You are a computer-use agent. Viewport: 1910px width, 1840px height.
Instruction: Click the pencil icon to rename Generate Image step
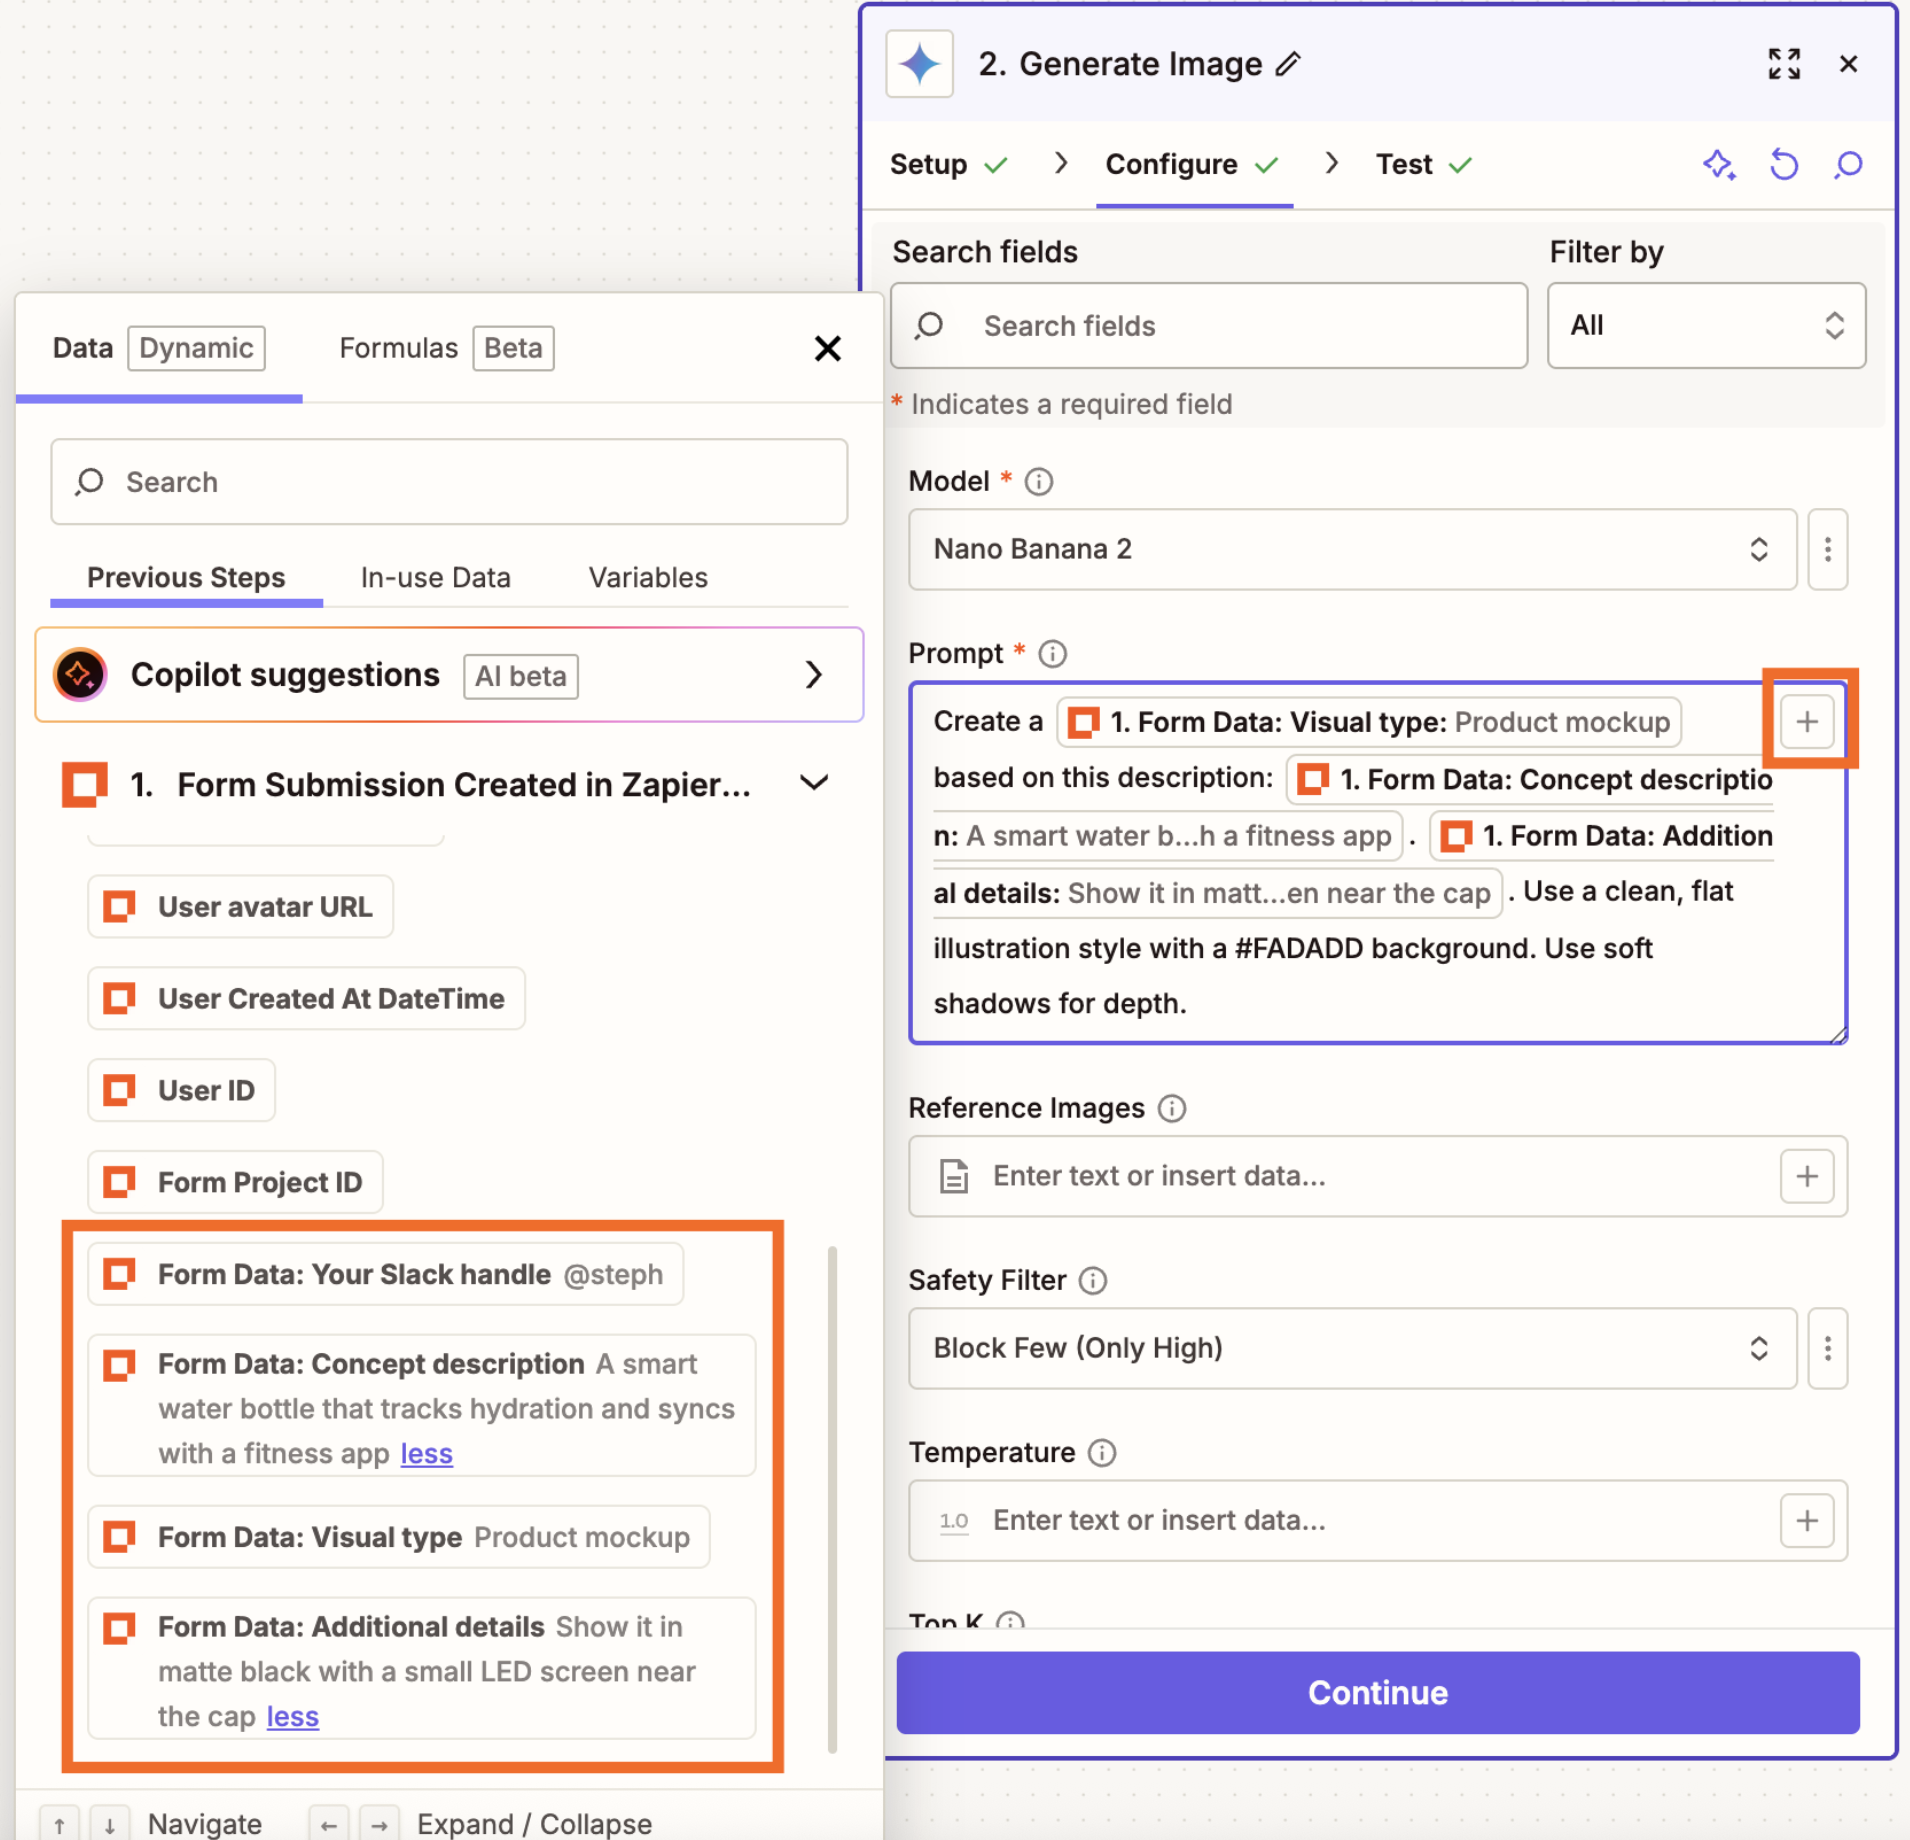click(x=1290, y=63)
